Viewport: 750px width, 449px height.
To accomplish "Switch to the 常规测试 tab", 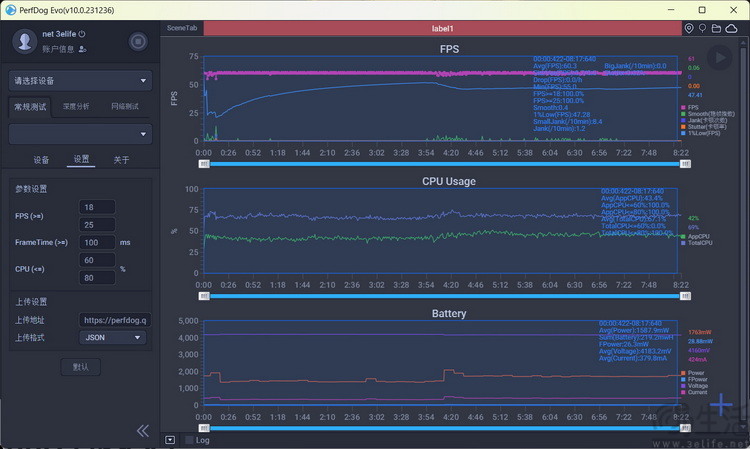I will pyautogui.click(x=30, y=107).
